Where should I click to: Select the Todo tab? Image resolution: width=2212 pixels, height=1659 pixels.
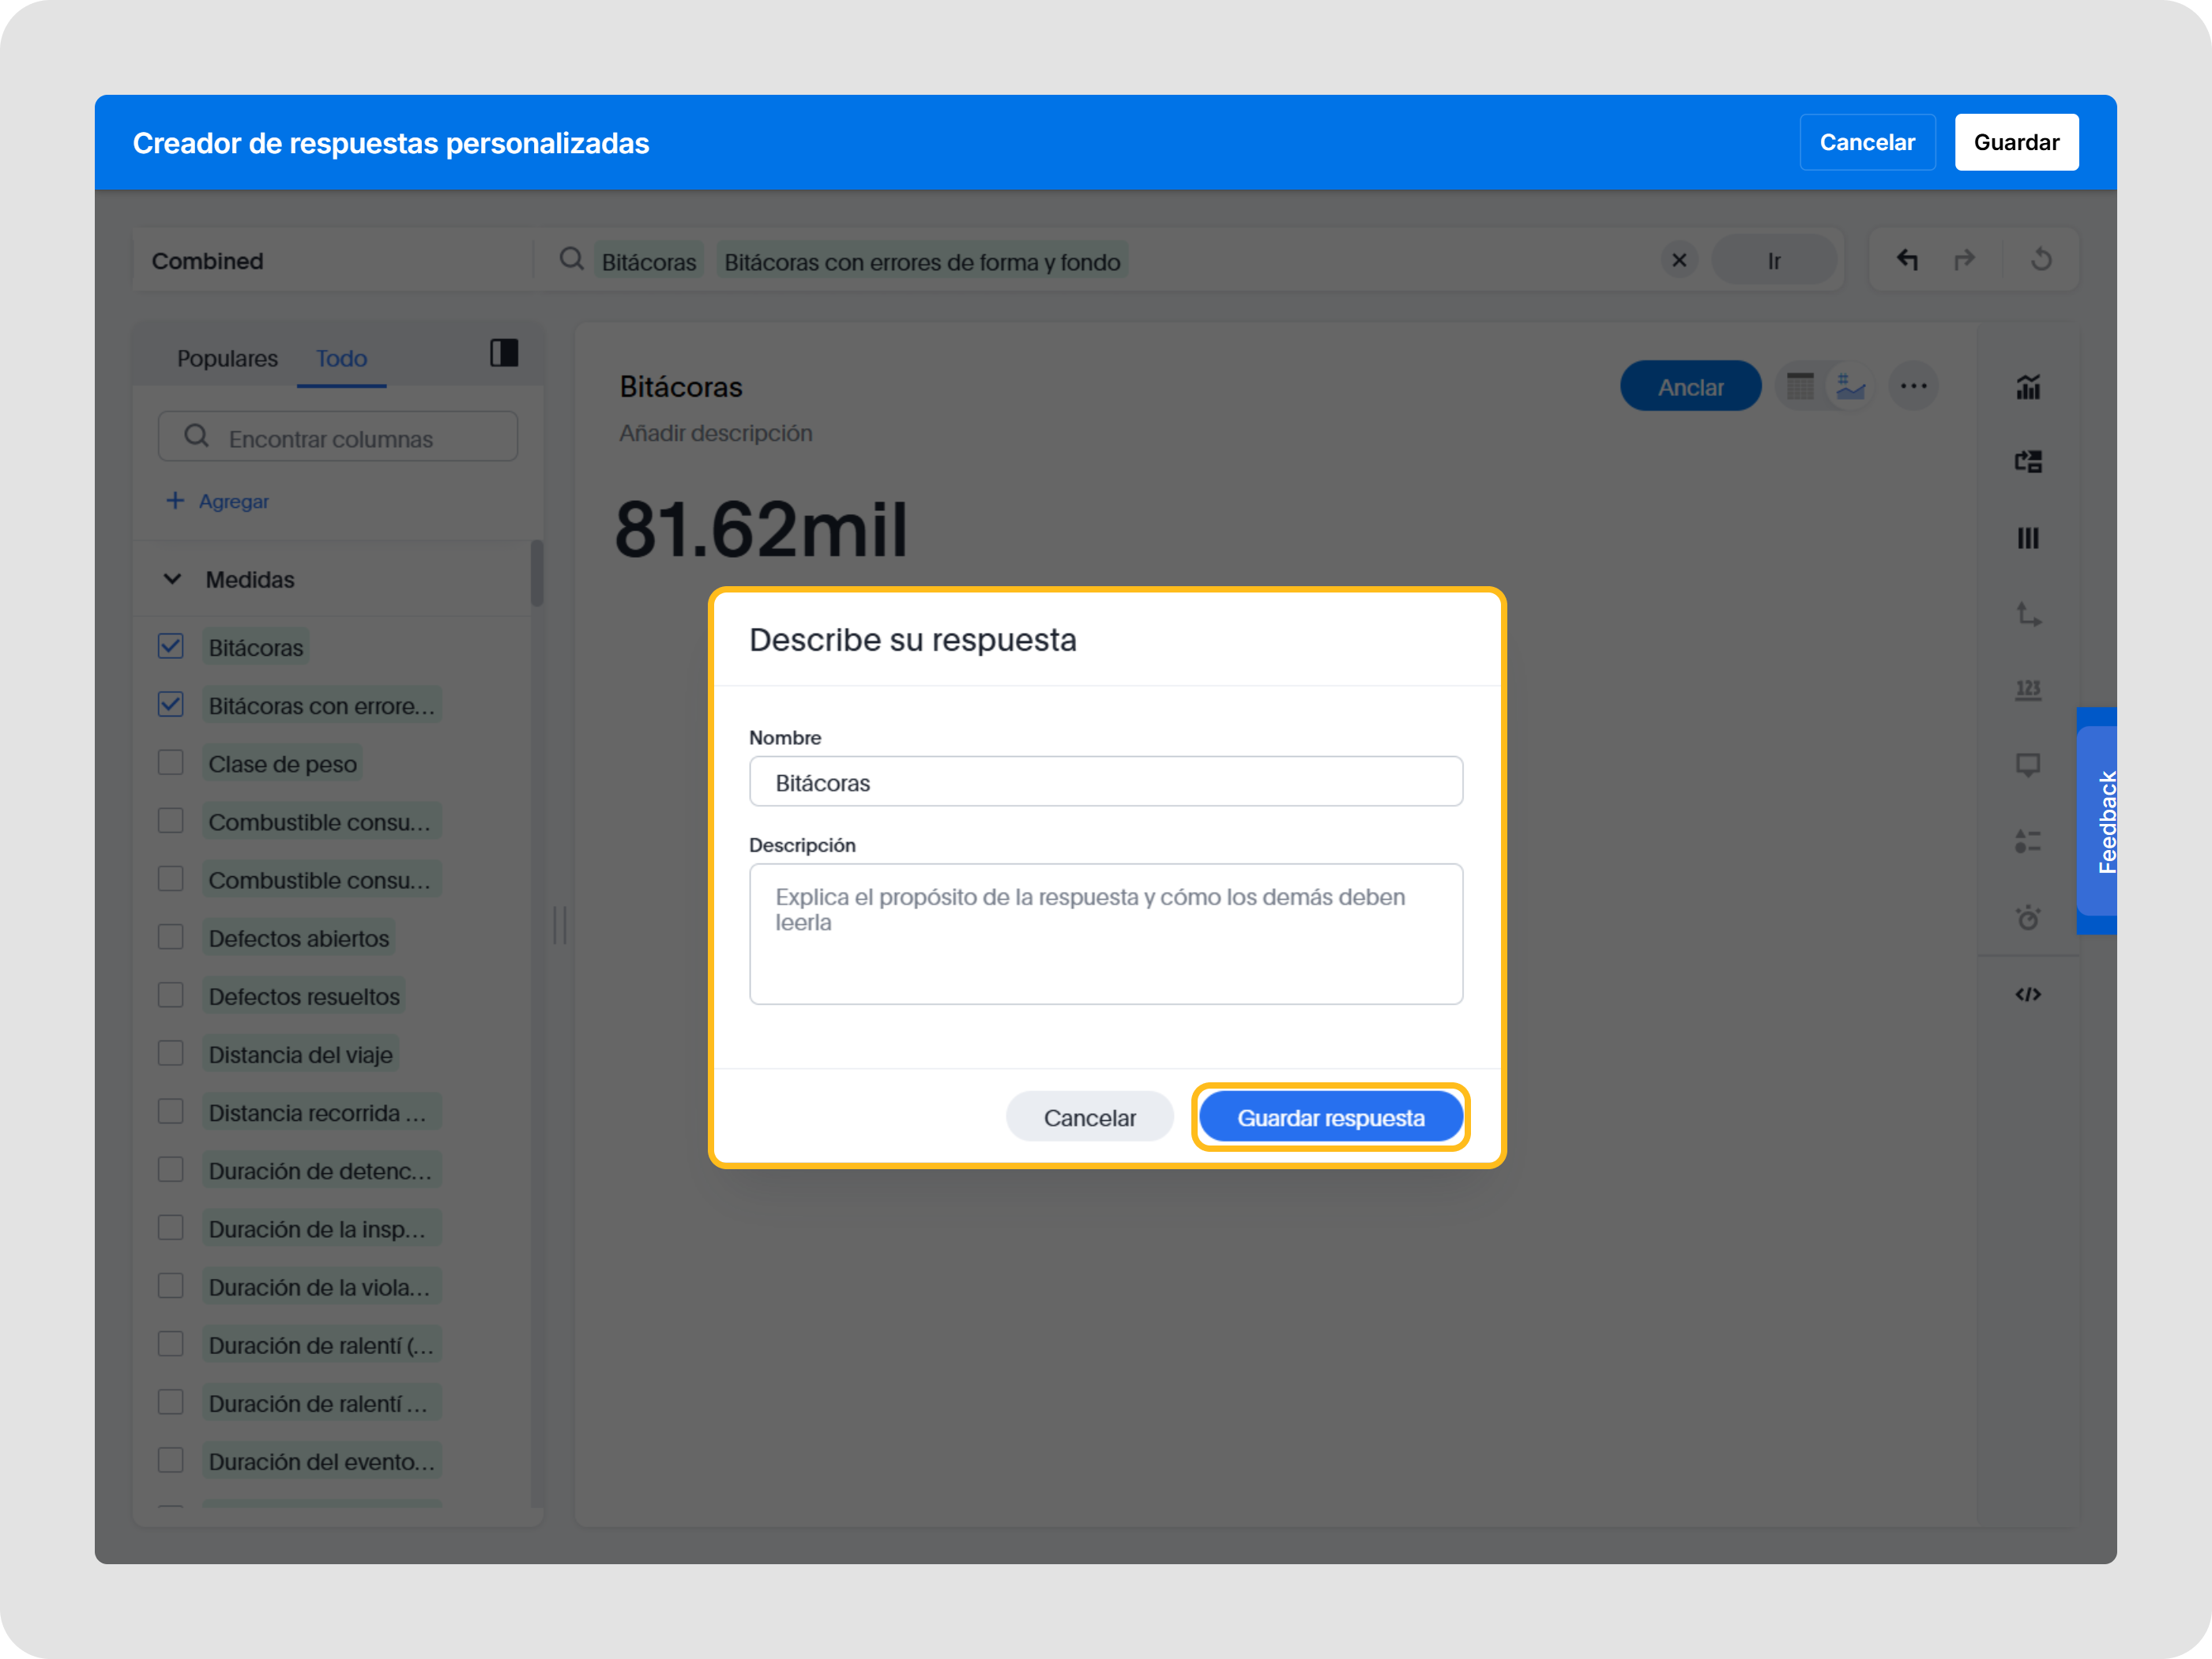341,358
